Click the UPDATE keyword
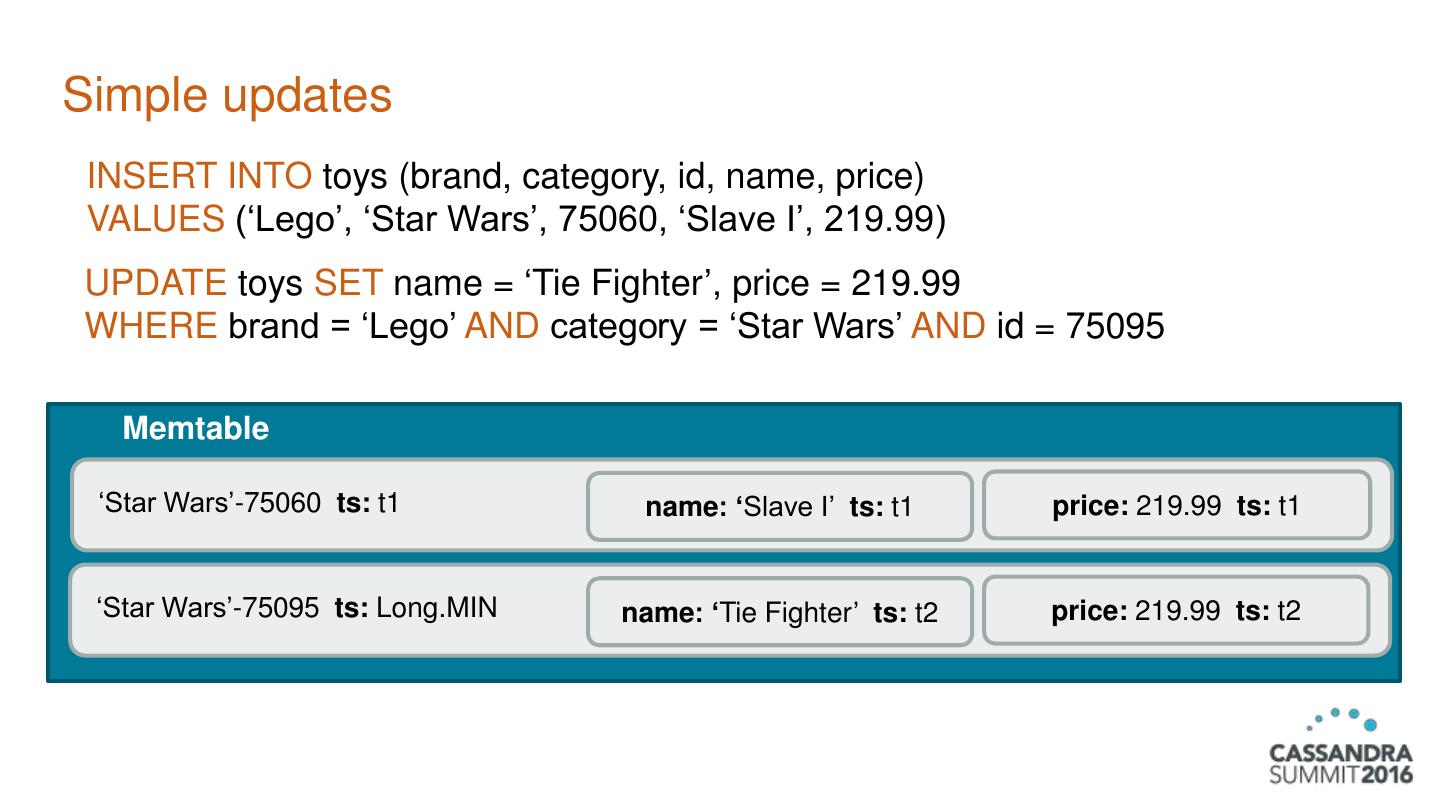This screenshot has height=810, width=1440. (156, 284)
